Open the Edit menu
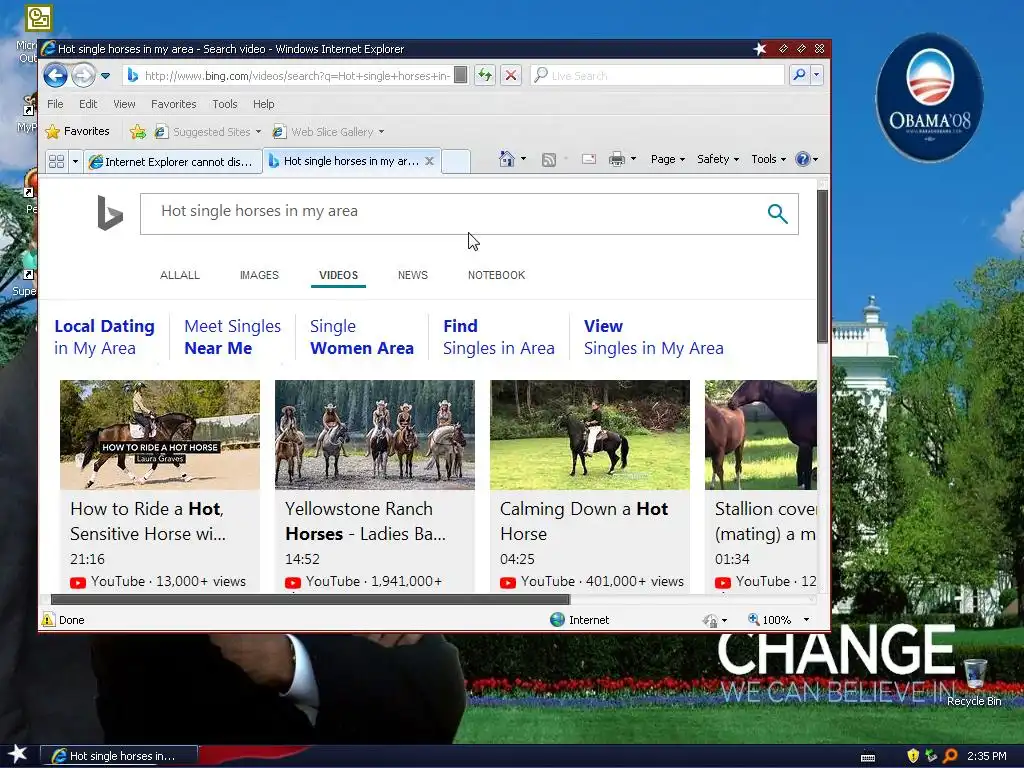Viewport: 1024px width, 768px height. point(88,104)
